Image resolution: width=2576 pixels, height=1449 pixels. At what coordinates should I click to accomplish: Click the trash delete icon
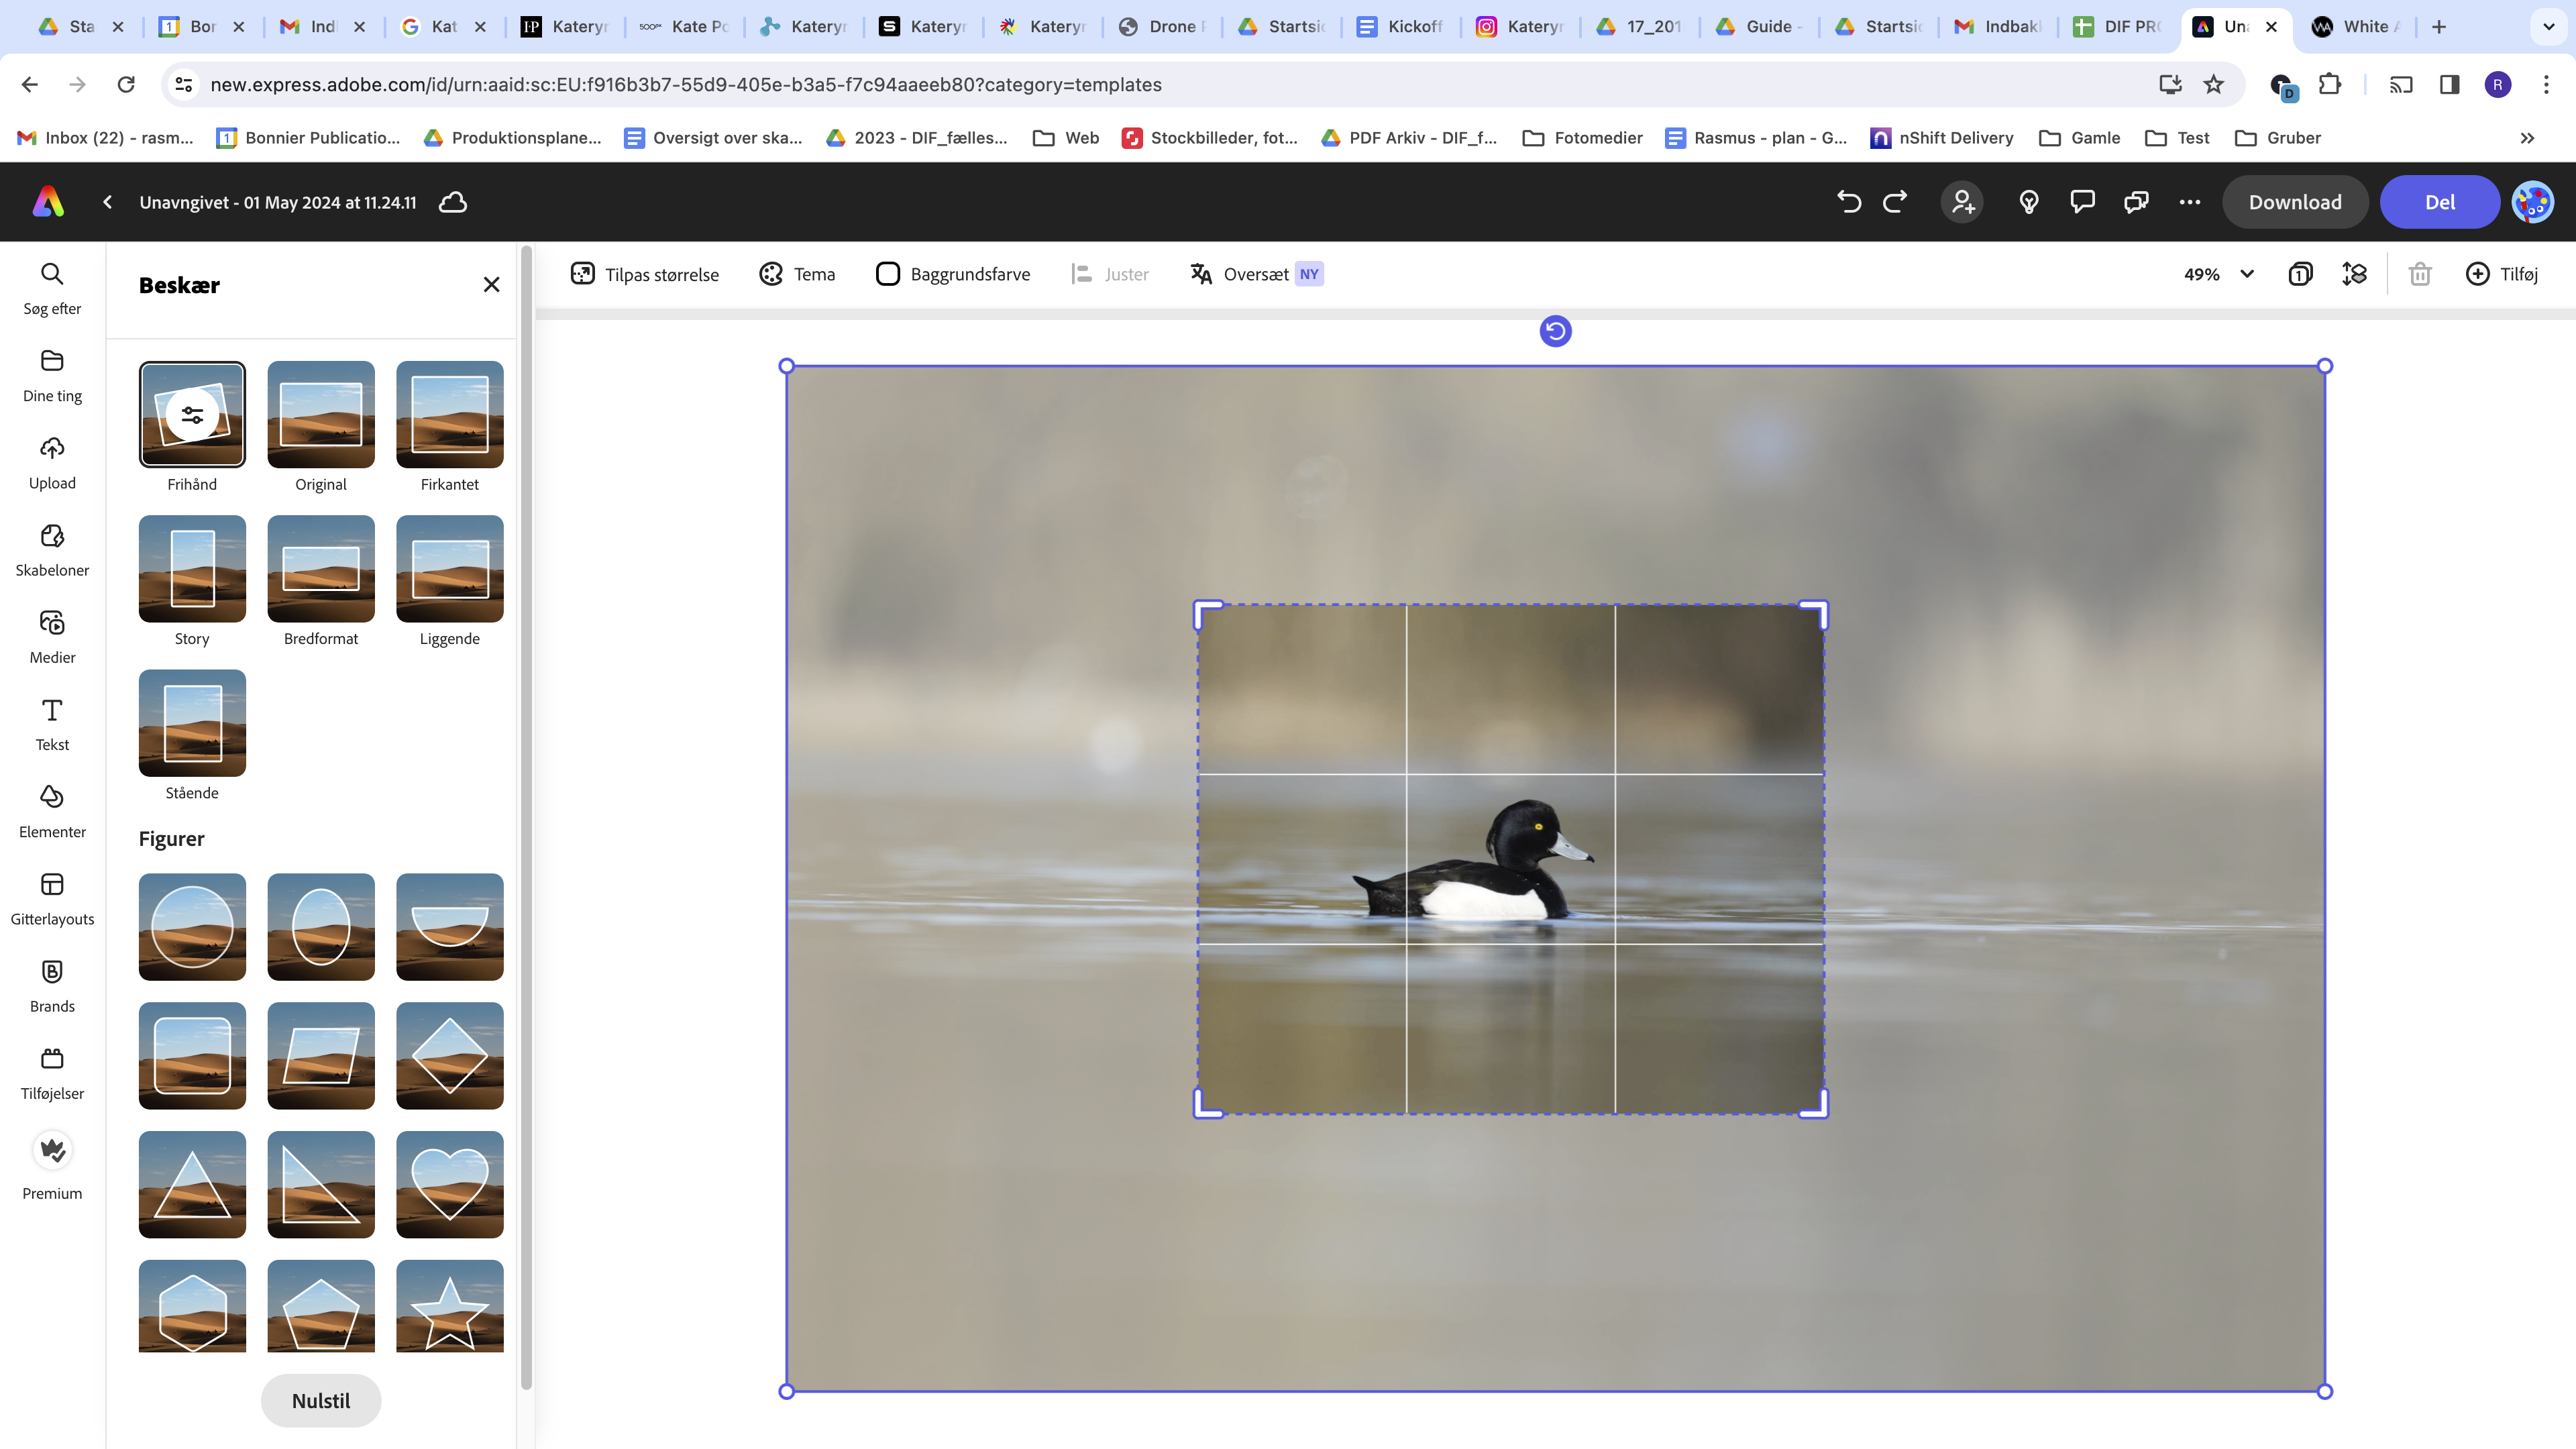[x=2419, y=274]
